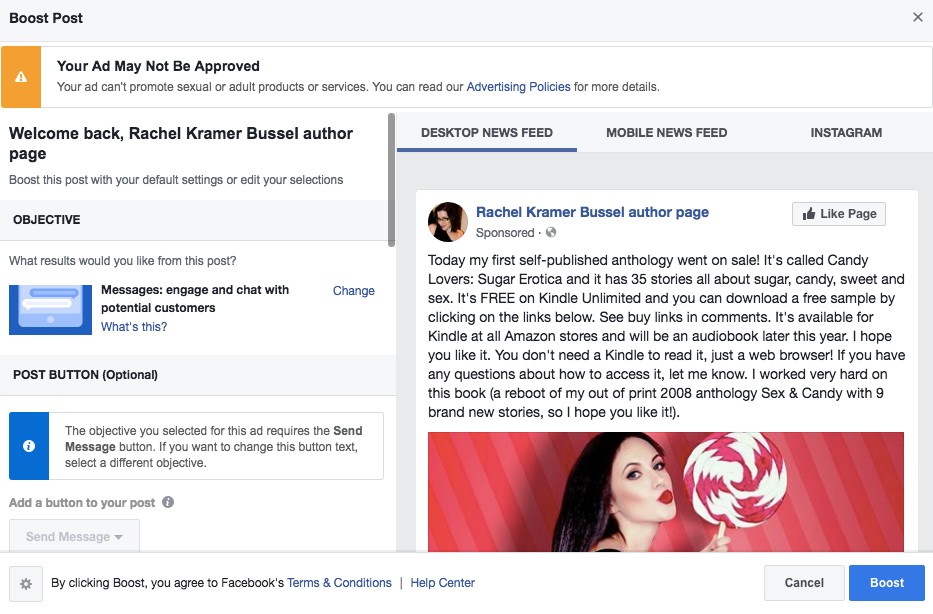Image resolution: width=933 pixels, height=614 pixels.
Task: Click the public globe icon beside Sponsored
Action: coord(551,233)
